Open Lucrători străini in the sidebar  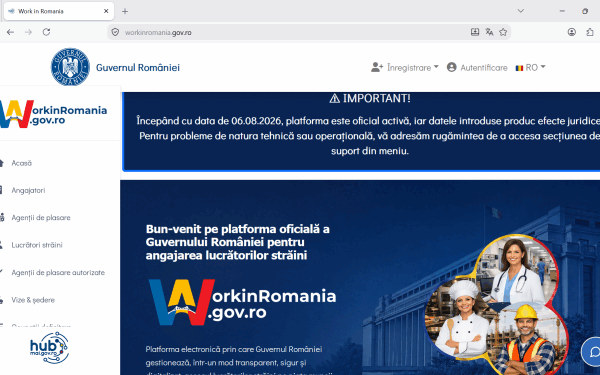click(37, 245)
